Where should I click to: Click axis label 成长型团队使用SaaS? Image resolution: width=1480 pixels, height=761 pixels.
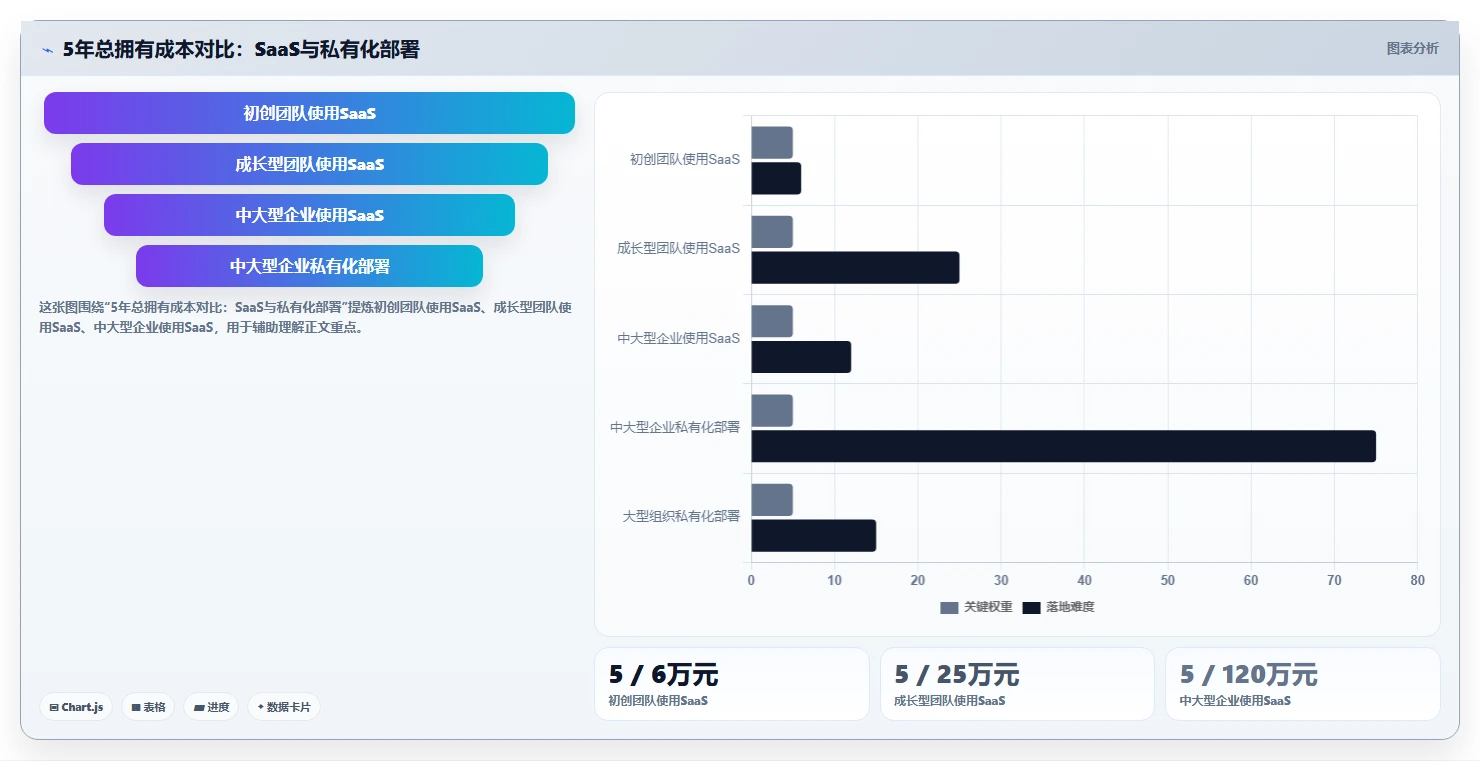click(679, 248)
